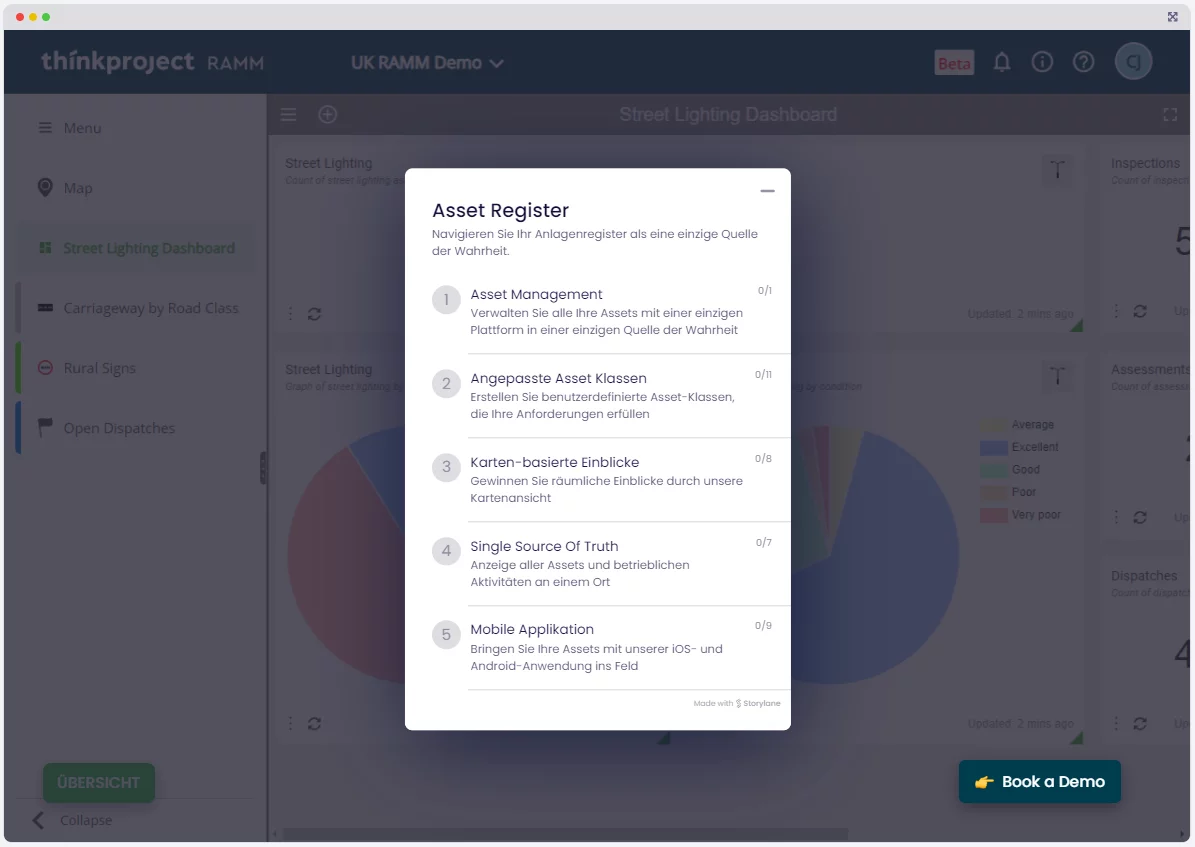The image size is (1195, 847).
Task: Expand the UK RAMM Demo dropdown
Action: (x=427, y=63)
